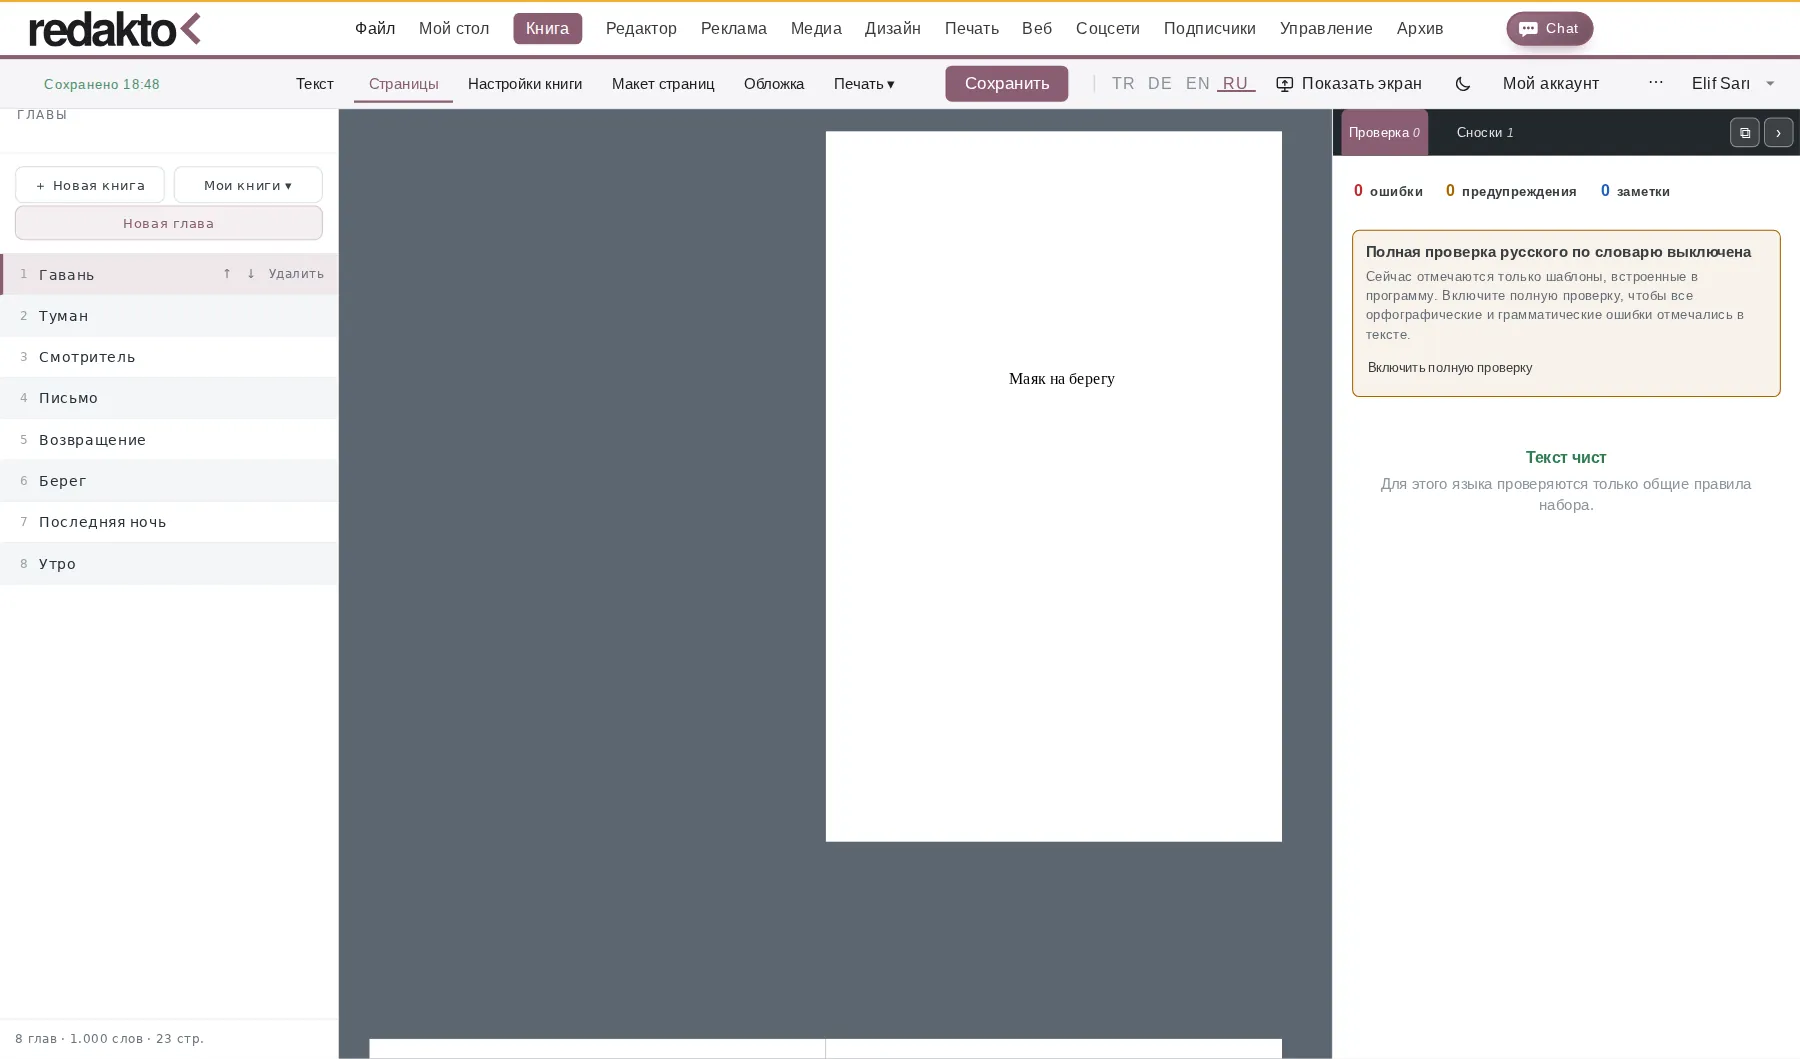The height and width of the screenshot is (1059, 1800).
Task: Open the Chat bubble button
Action: 1549,29
